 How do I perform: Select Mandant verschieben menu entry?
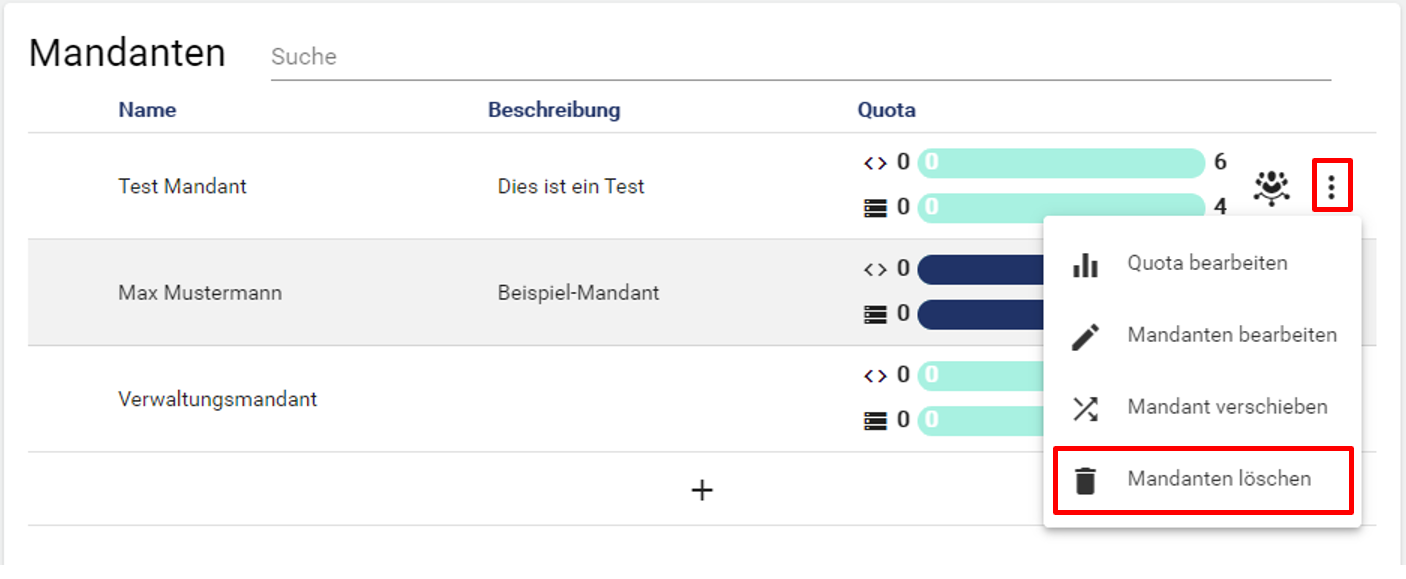[1227, 407]
